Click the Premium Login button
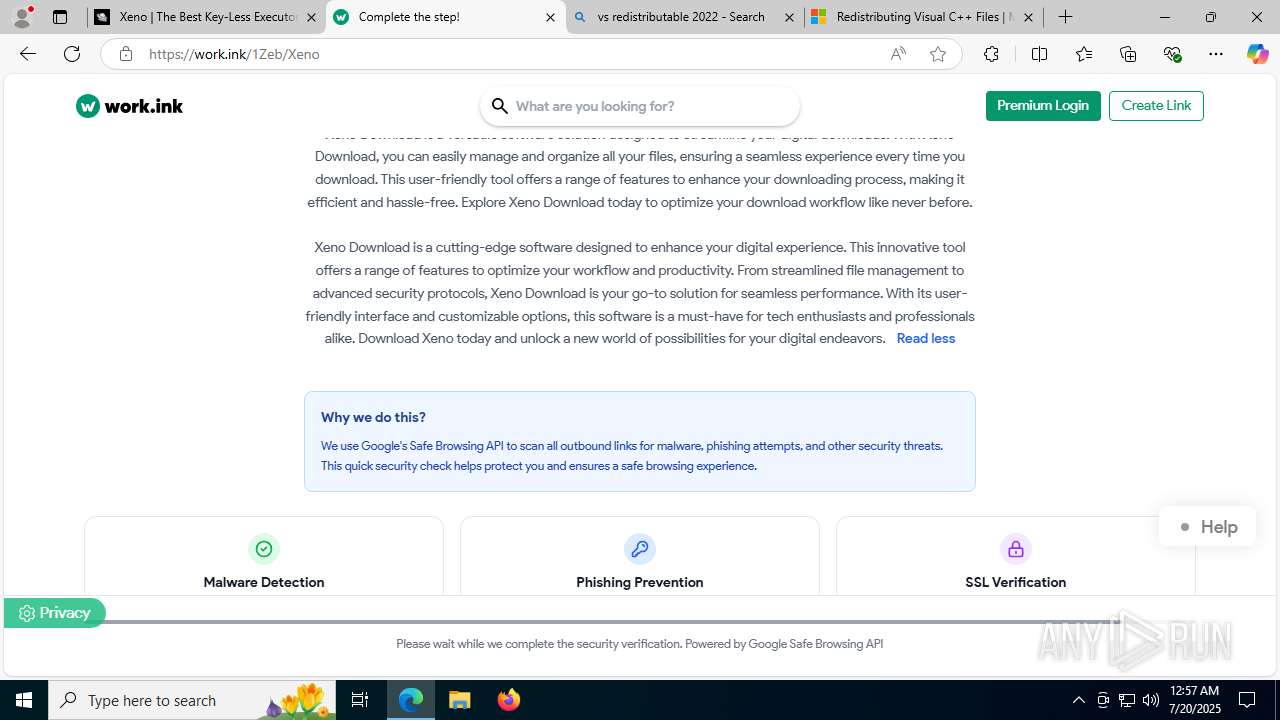The height and width of the screenshot is (720, 1280). [1043, 106]
